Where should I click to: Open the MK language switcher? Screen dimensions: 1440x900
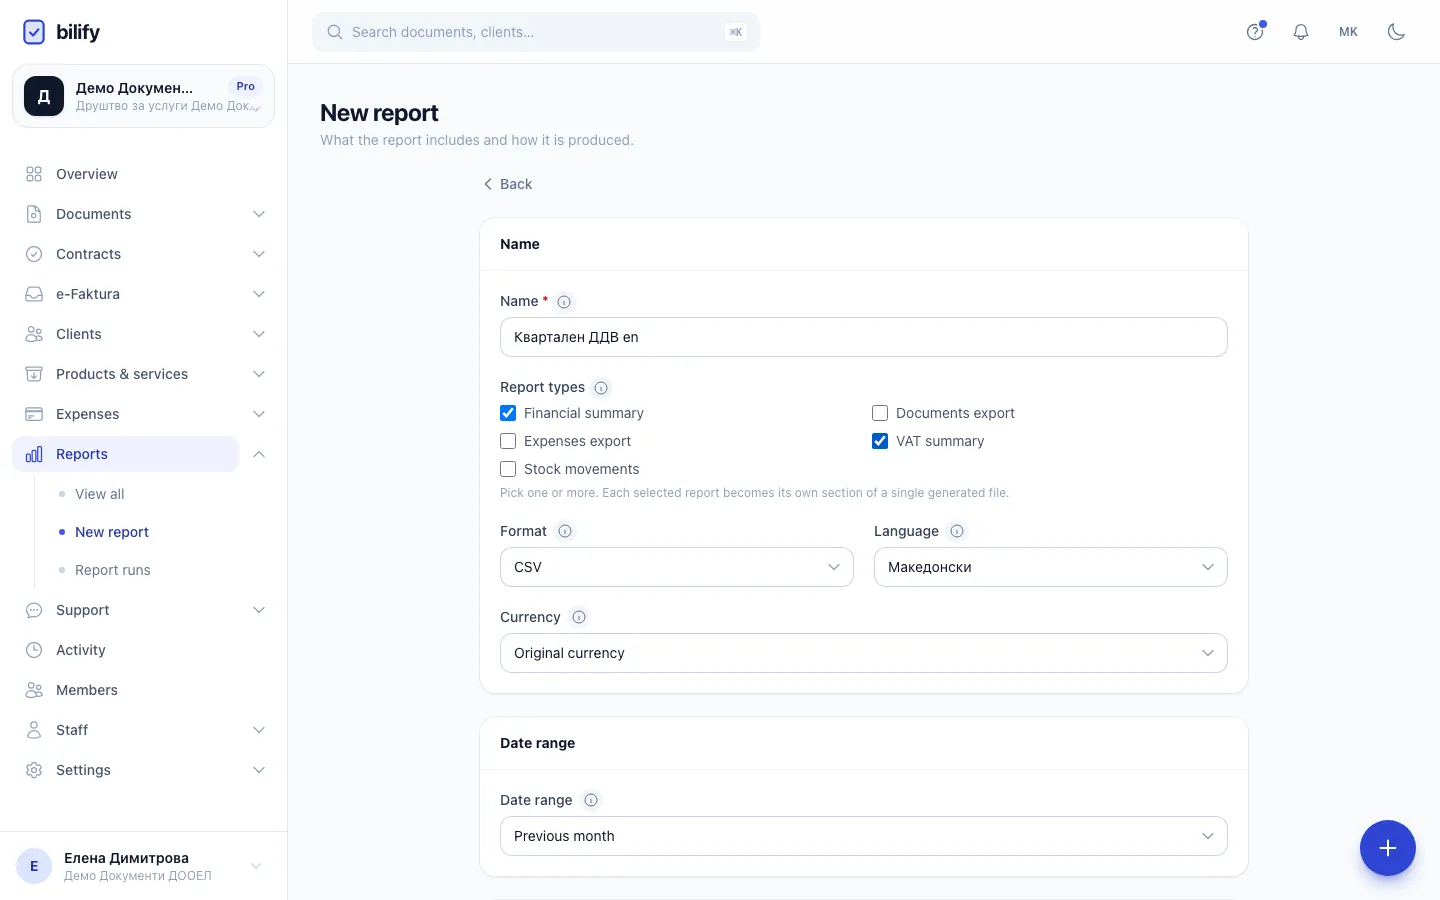pyautogui.click(x=1349, y=32)
